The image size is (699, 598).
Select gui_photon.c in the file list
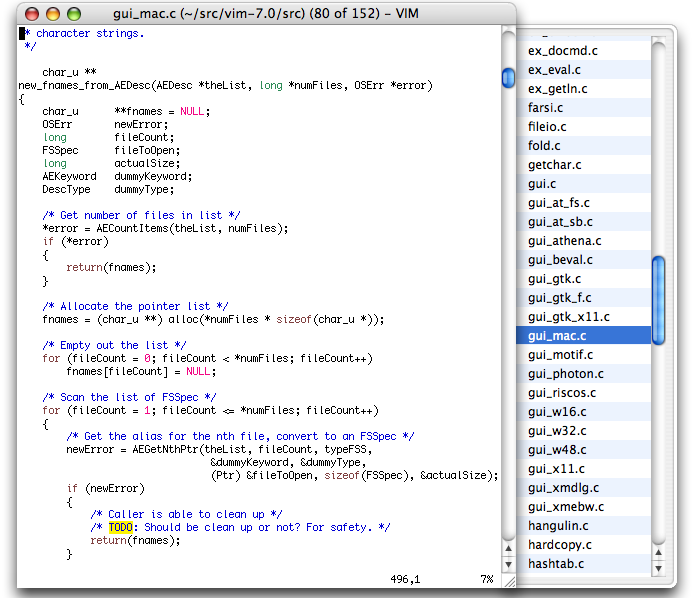[583, 374]
